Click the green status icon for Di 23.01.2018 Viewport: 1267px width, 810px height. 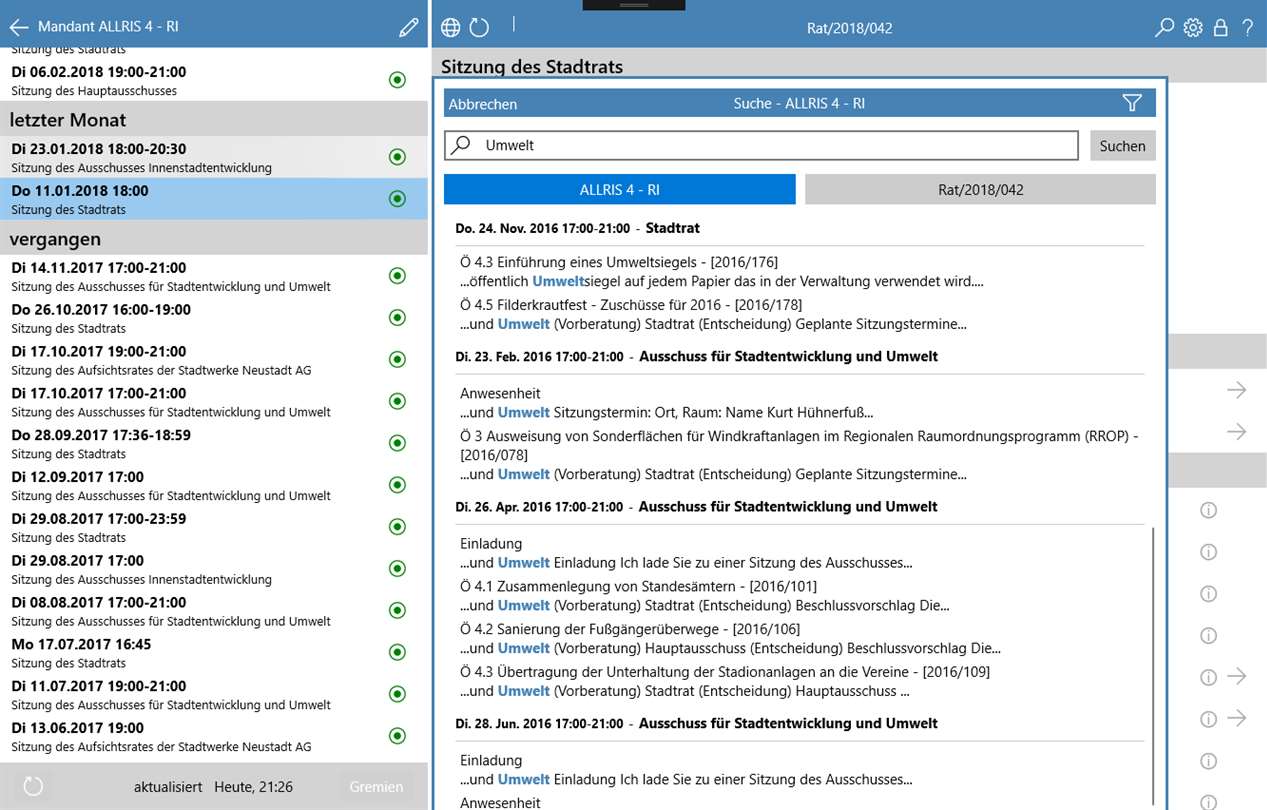[397, 157]
